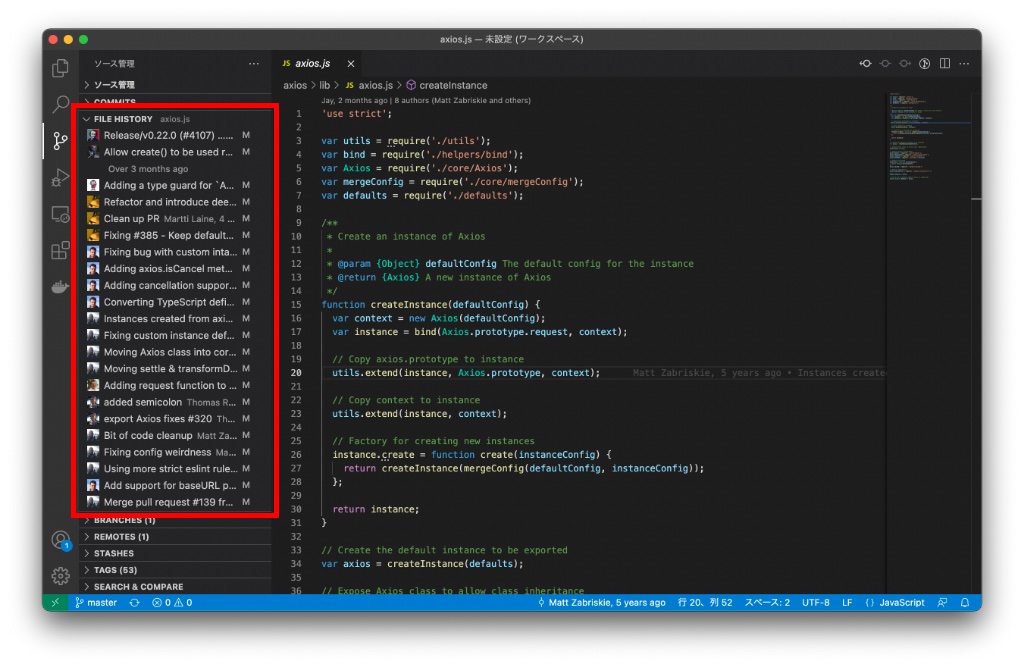Expand the BRANCHES (1) section
The width and height of the screenshot is (1024, 667).
[x=124, y=520]
